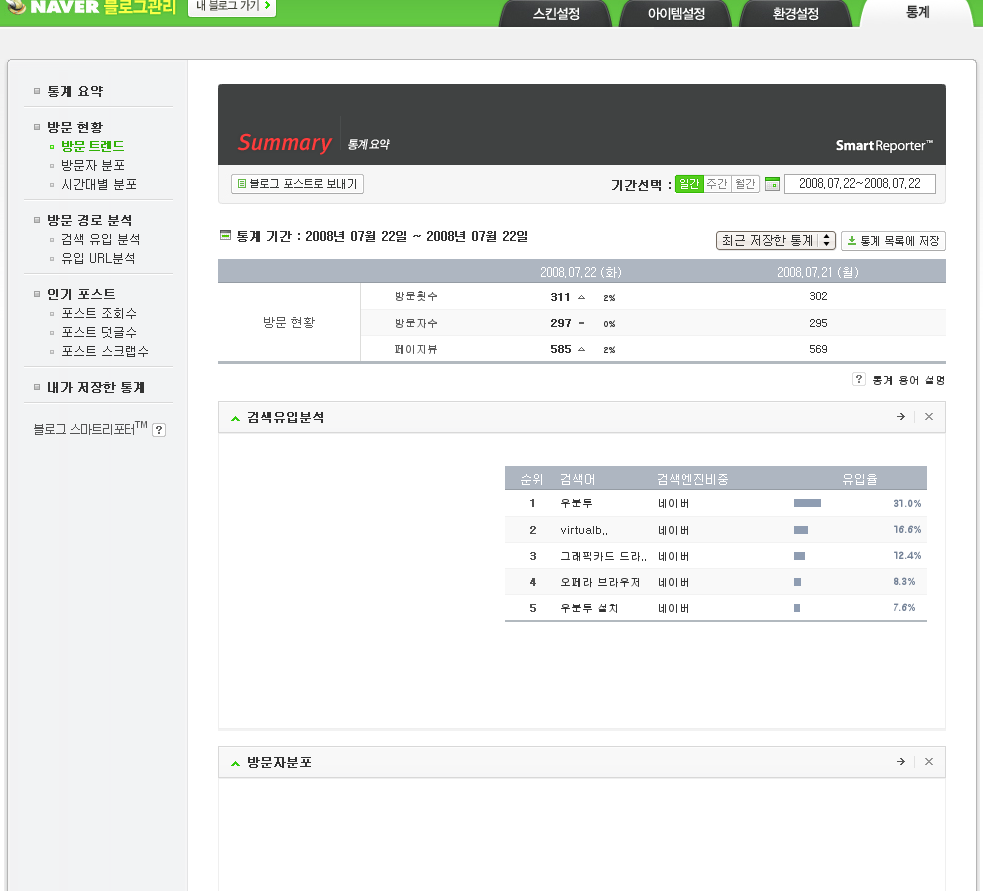Click the 내 블로그 가기 button
The height and width of the screenshot is (891, 983).
(232, 8)
